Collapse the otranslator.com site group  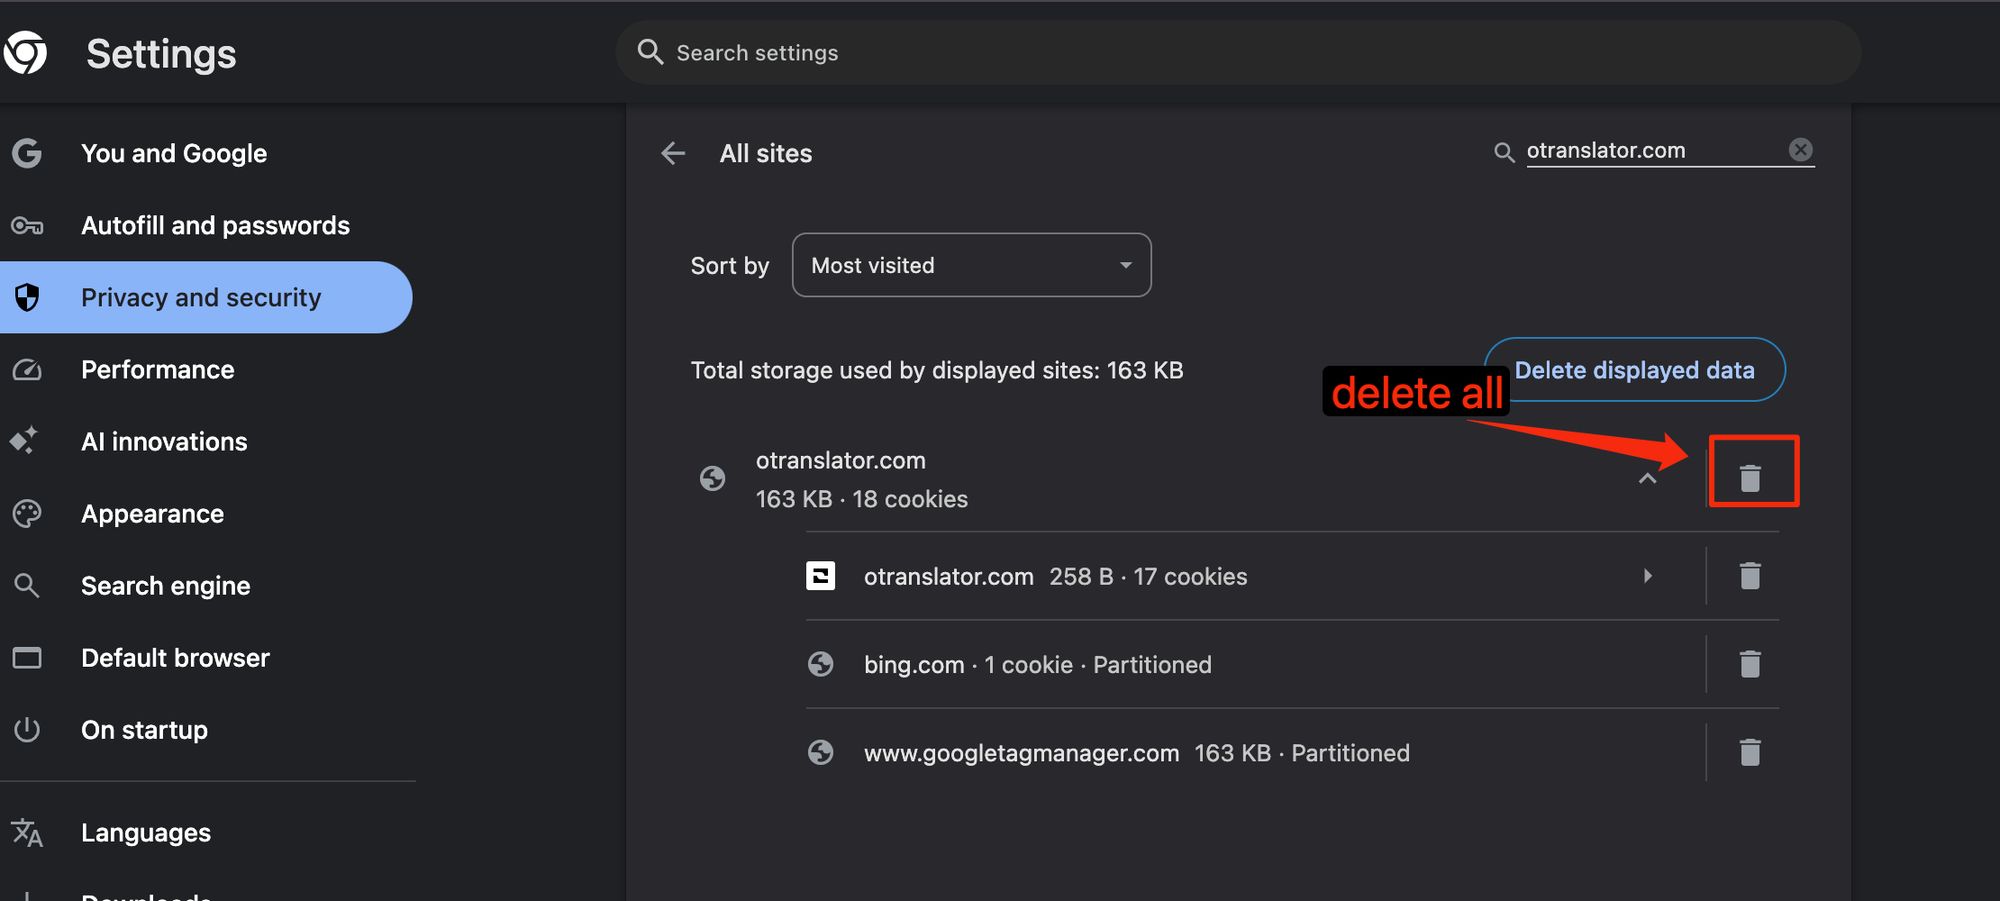point(1648,479)
